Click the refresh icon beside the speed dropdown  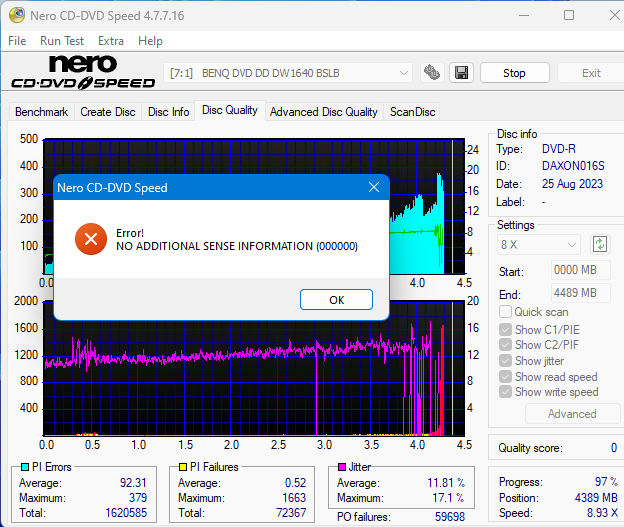600,244
